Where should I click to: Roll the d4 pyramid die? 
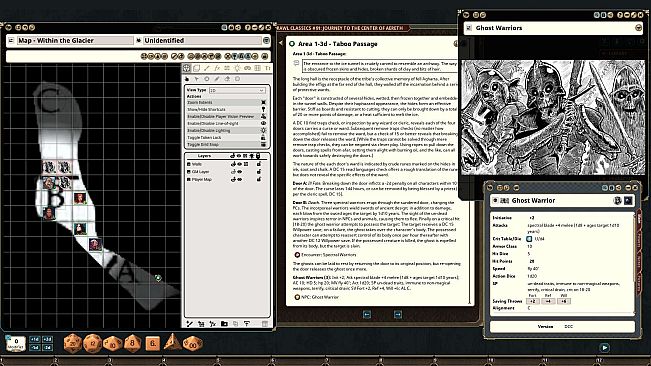[x=172, y=343]
